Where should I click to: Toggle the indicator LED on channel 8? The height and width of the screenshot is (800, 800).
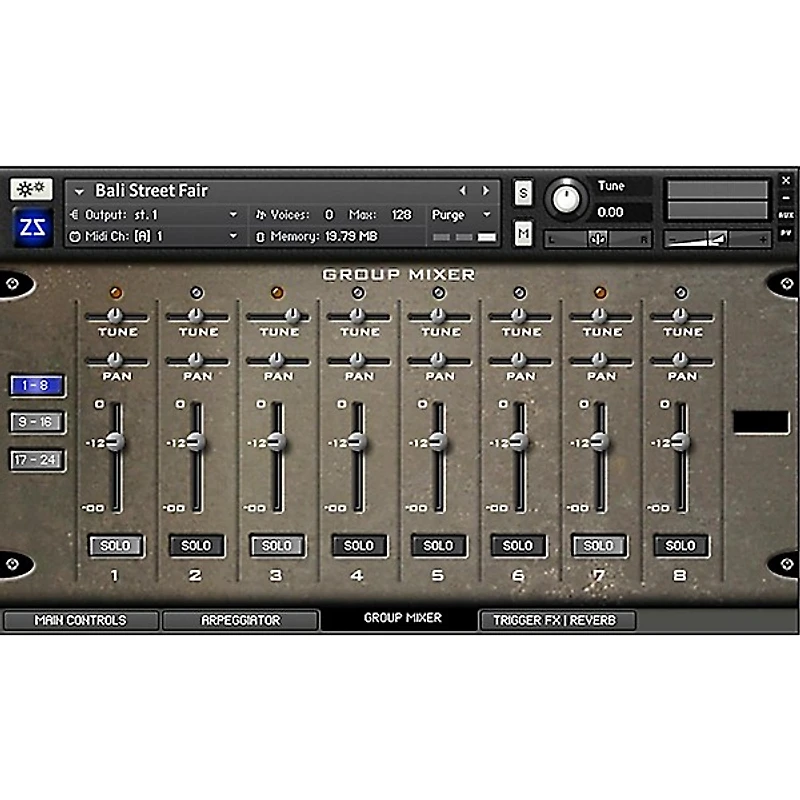tap(681, 293)
